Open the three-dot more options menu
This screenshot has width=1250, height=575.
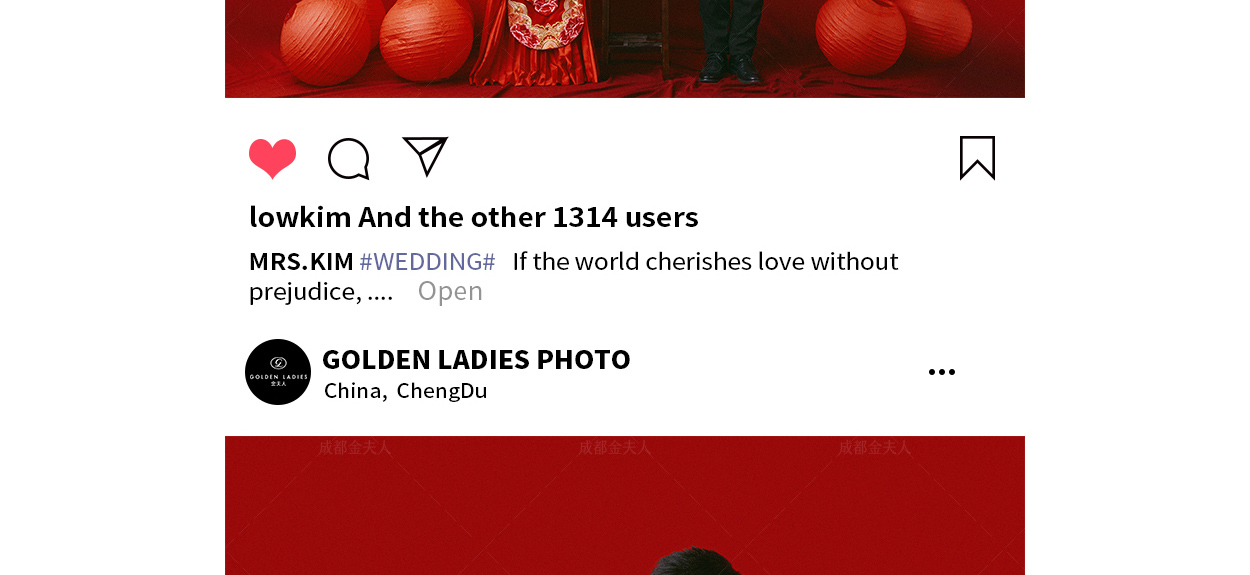(942, 372)
